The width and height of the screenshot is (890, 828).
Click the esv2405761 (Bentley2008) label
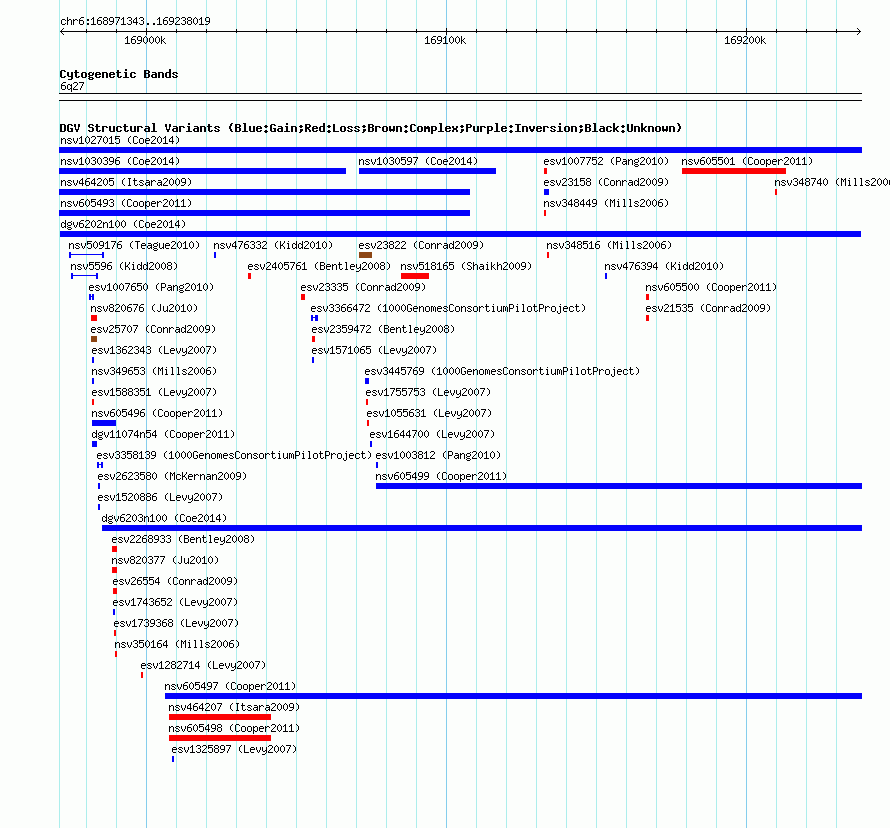[x=319, y=266]
